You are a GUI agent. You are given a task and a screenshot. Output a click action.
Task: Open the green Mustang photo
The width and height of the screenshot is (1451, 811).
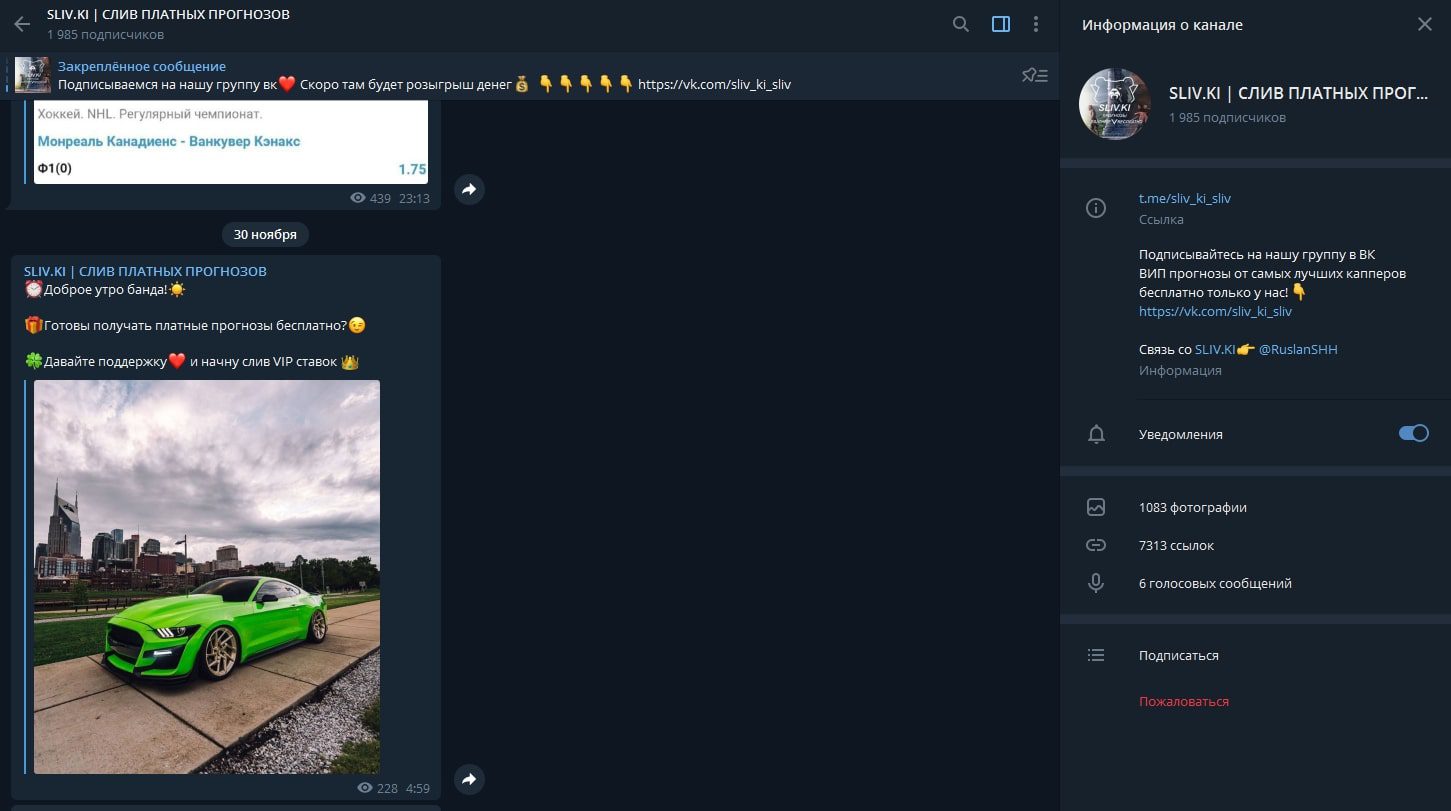click(x=207, y=576)
